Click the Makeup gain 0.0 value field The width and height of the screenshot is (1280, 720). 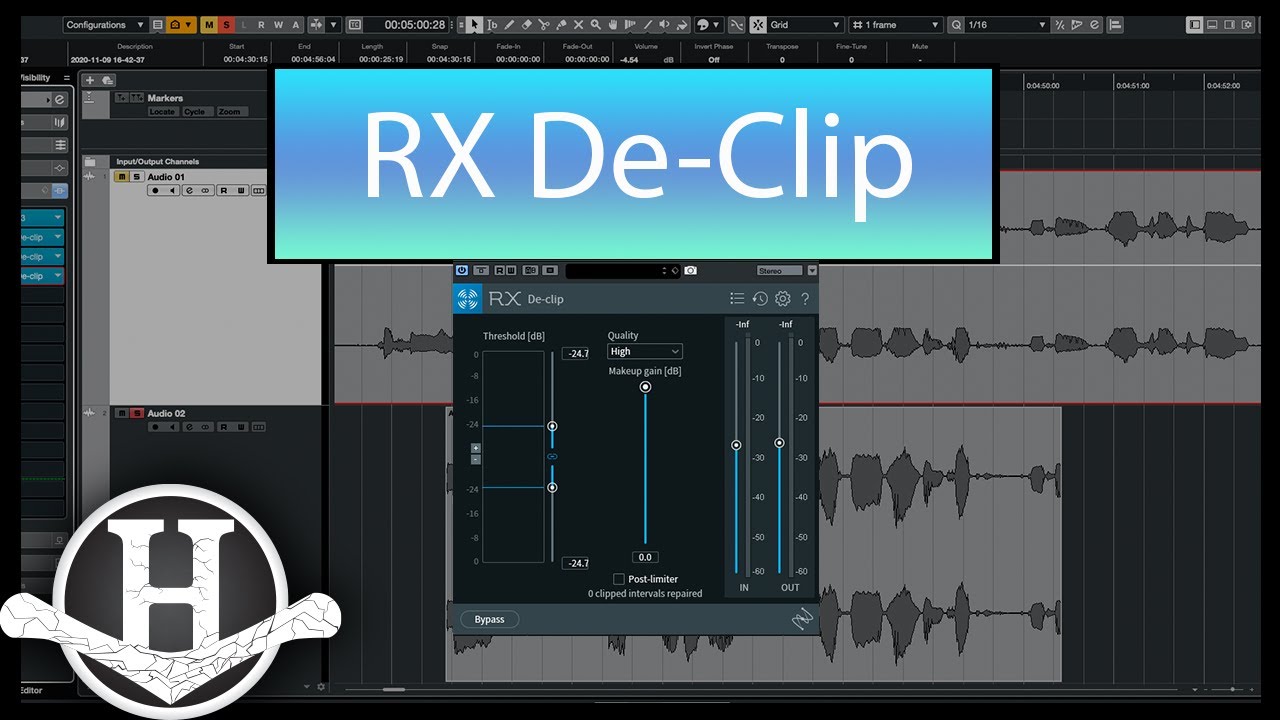pos(645,557)
